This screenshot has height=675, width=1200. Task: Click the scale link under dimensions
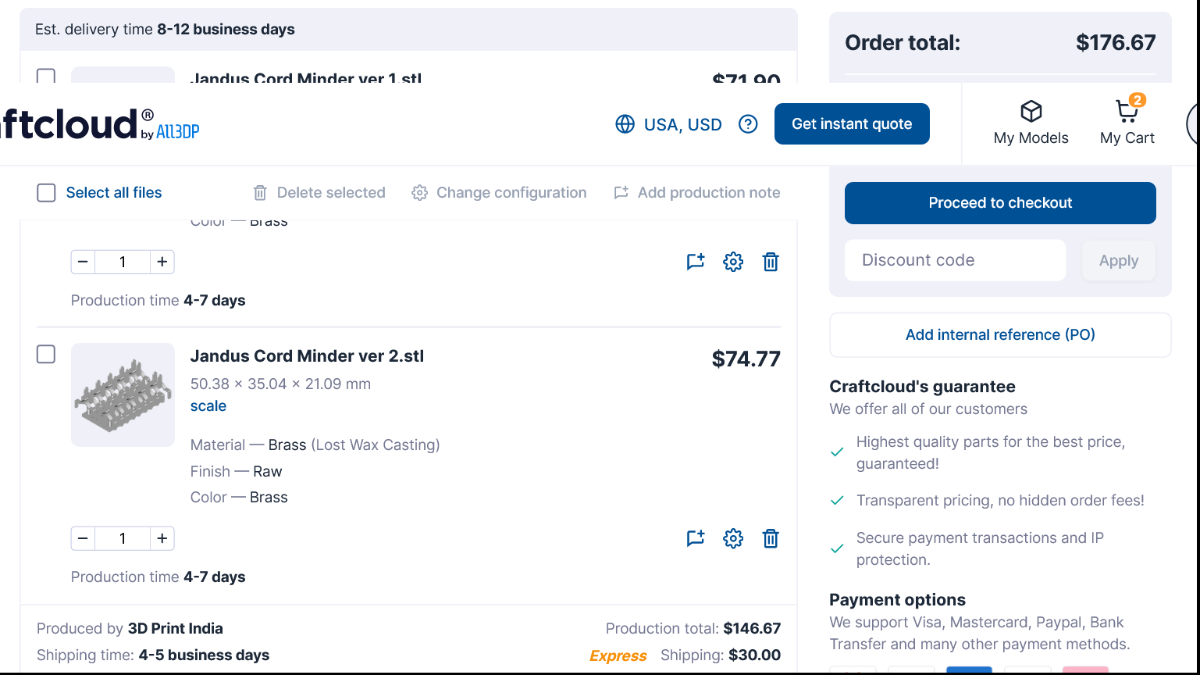208,406
